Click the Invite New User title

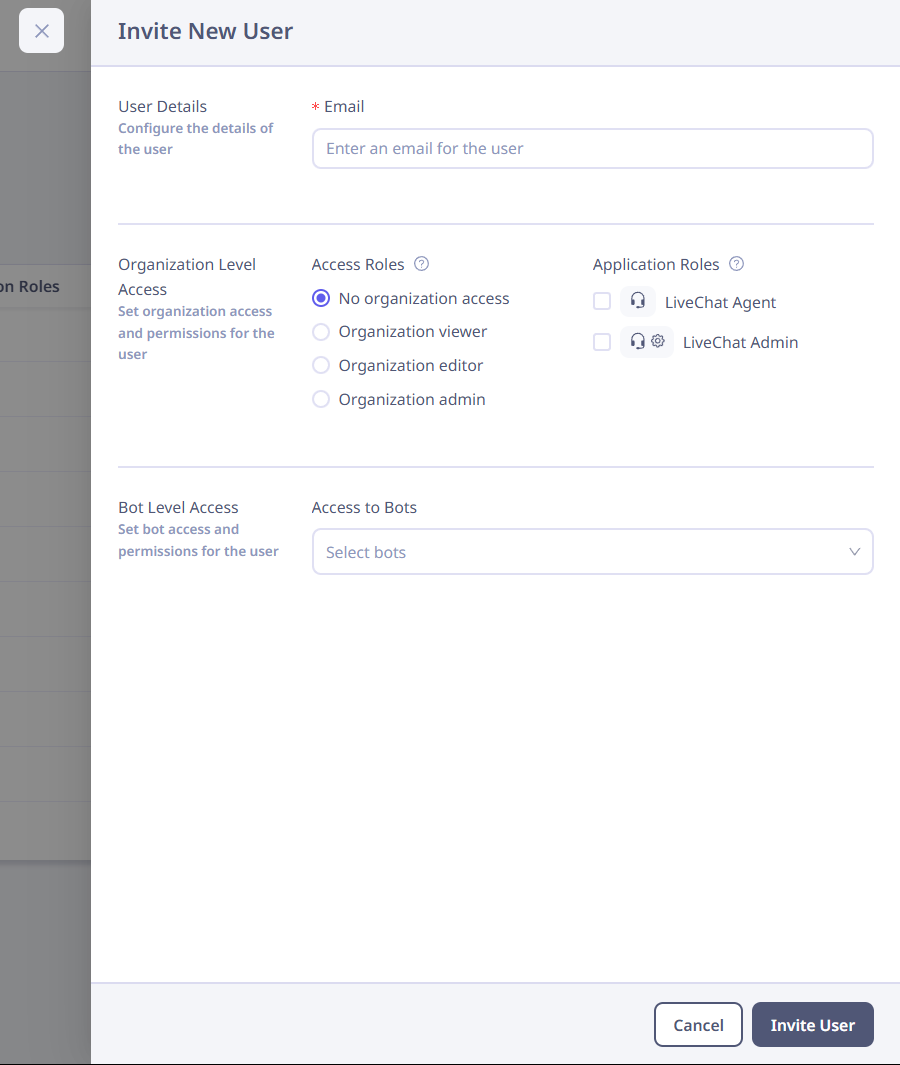pyautogui.click(x=205, y=31)
